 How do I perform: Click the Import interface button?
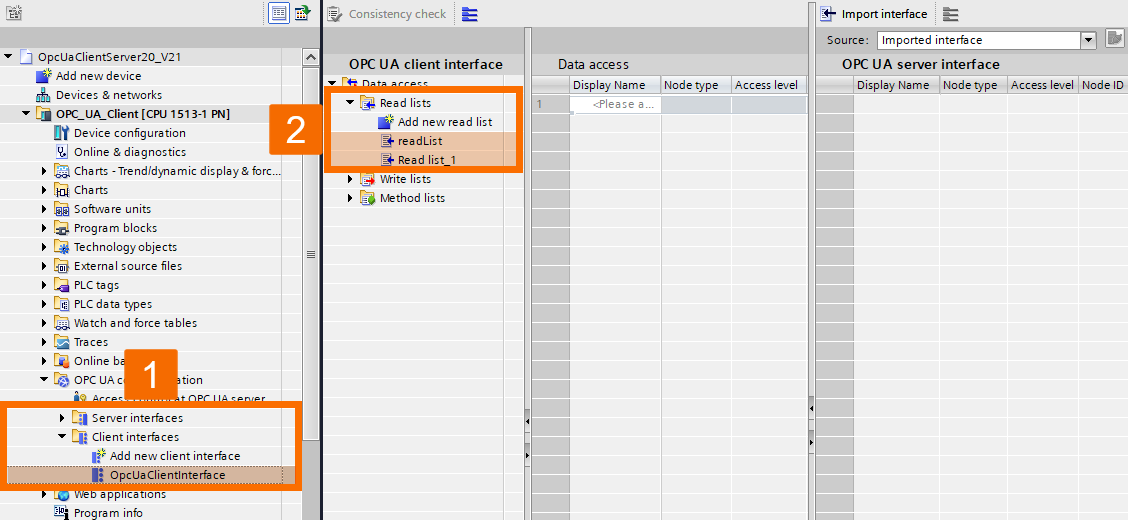pos(875,14)
